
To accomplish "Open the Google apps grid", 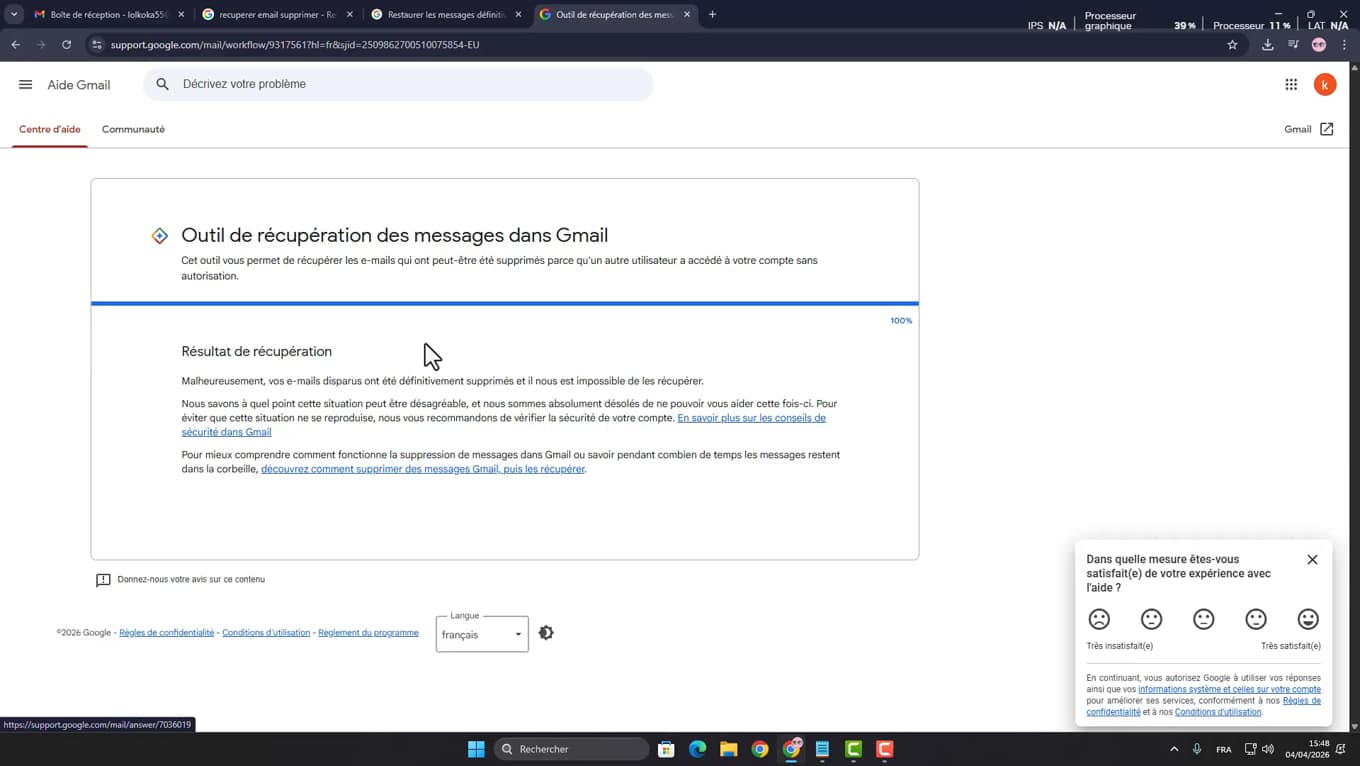I will coord(1291,85).
